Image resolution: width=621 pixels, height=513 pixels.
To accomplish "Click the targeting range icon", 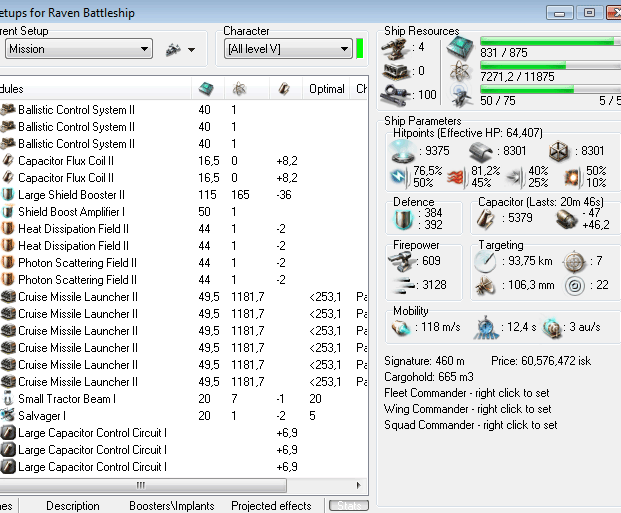I will tap(485, 262).
